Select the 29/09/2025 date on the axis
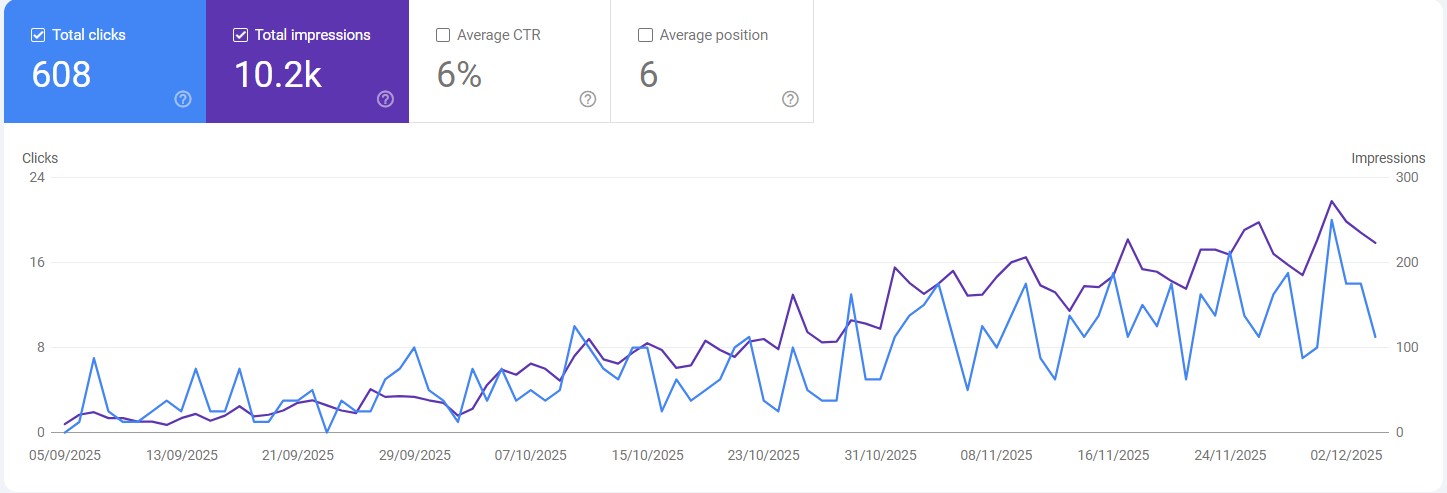The height and width of the screenshot is (493, 1447). tap(414, 455)
